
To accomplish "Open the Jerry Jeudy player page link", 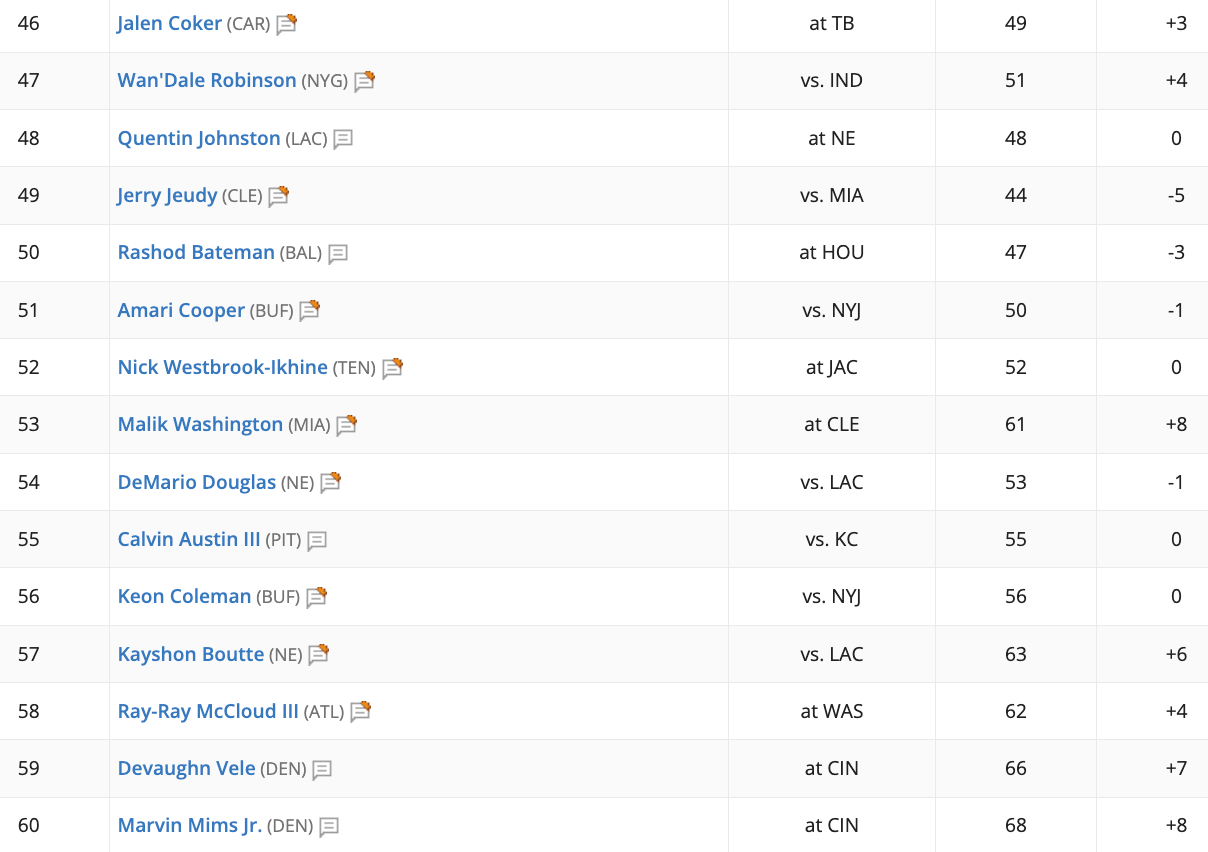I will pos(167,196).
